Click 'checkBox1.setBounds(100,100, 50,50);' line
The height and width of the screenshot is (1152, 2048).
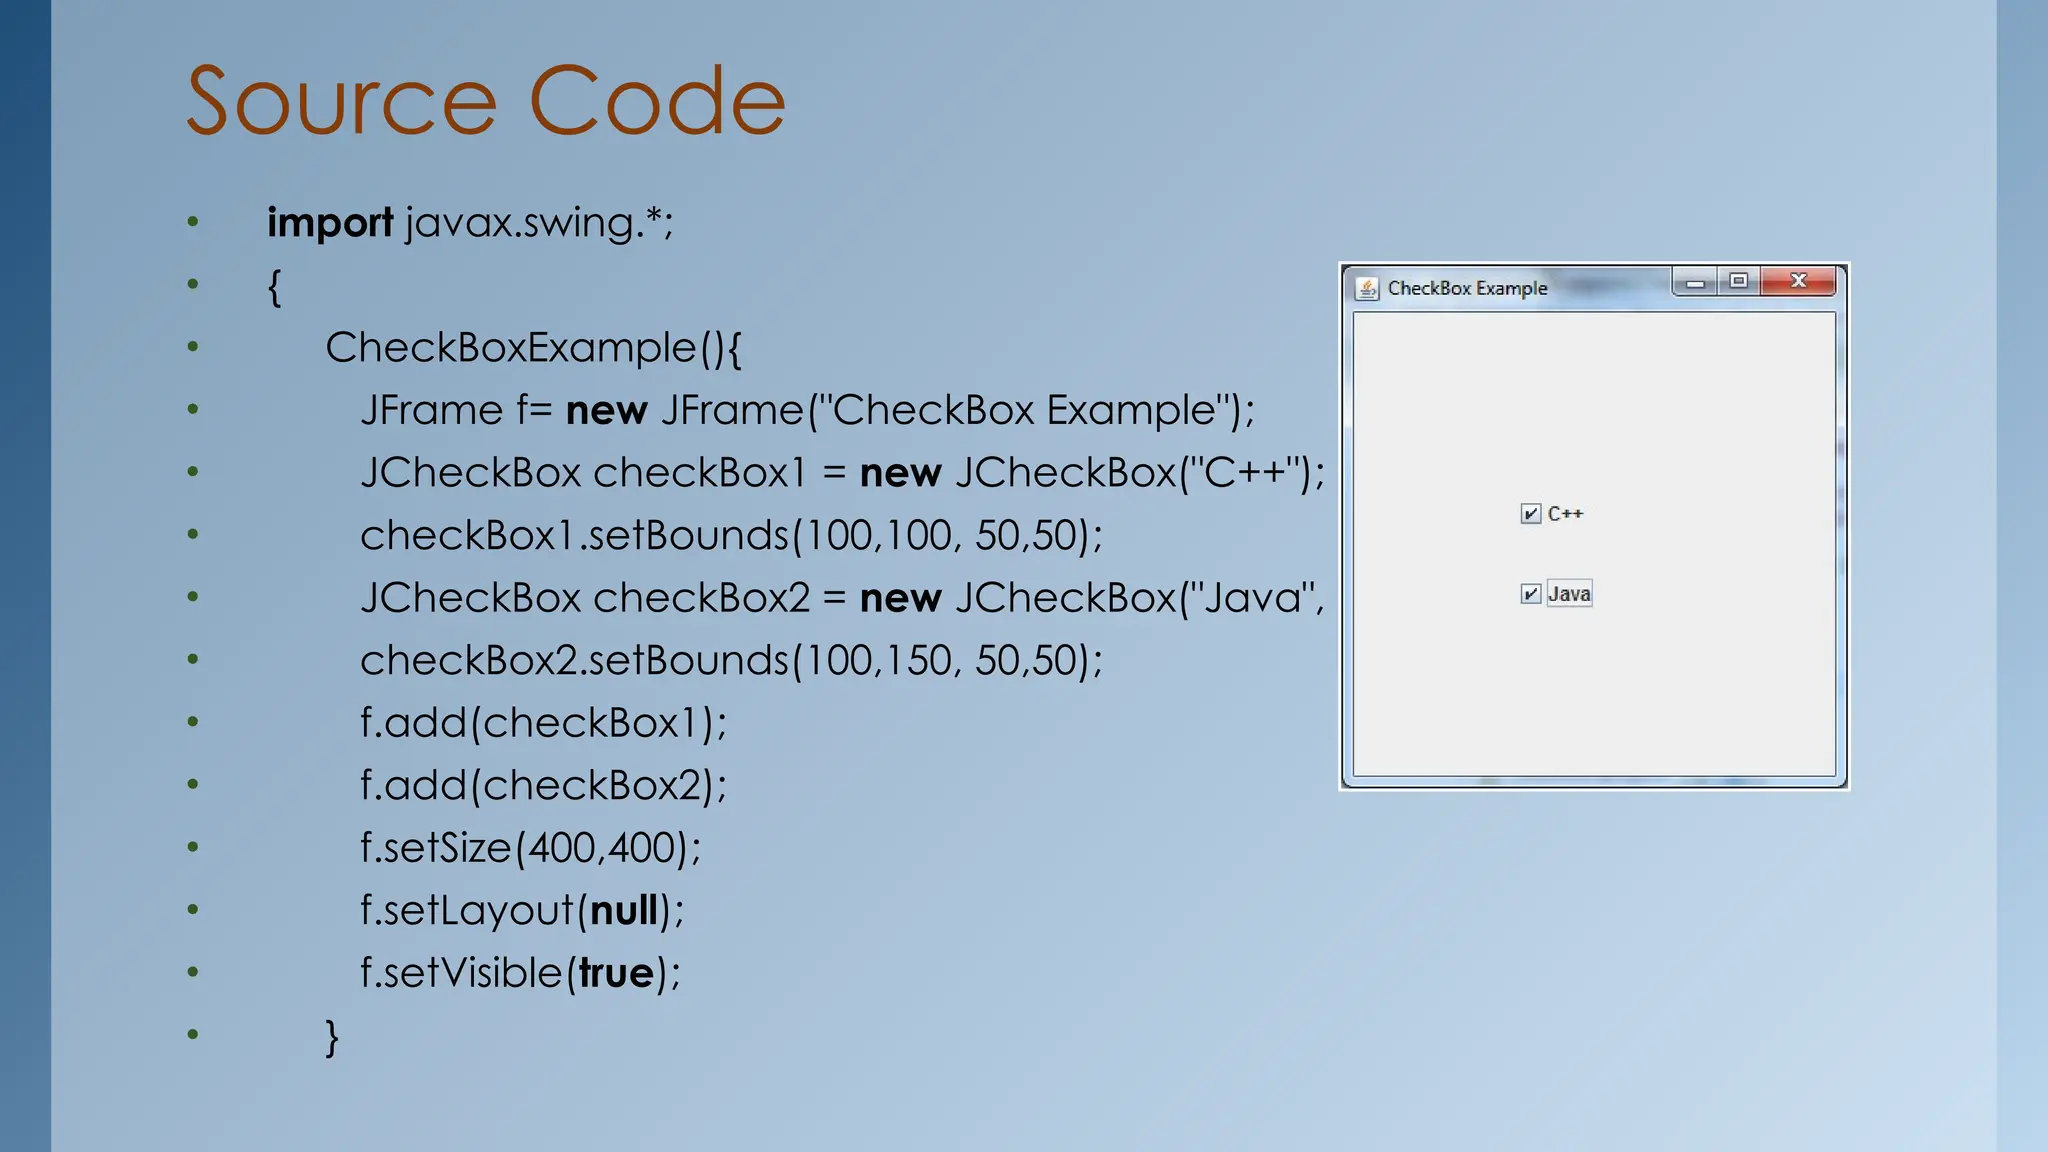tap(731, 535)
